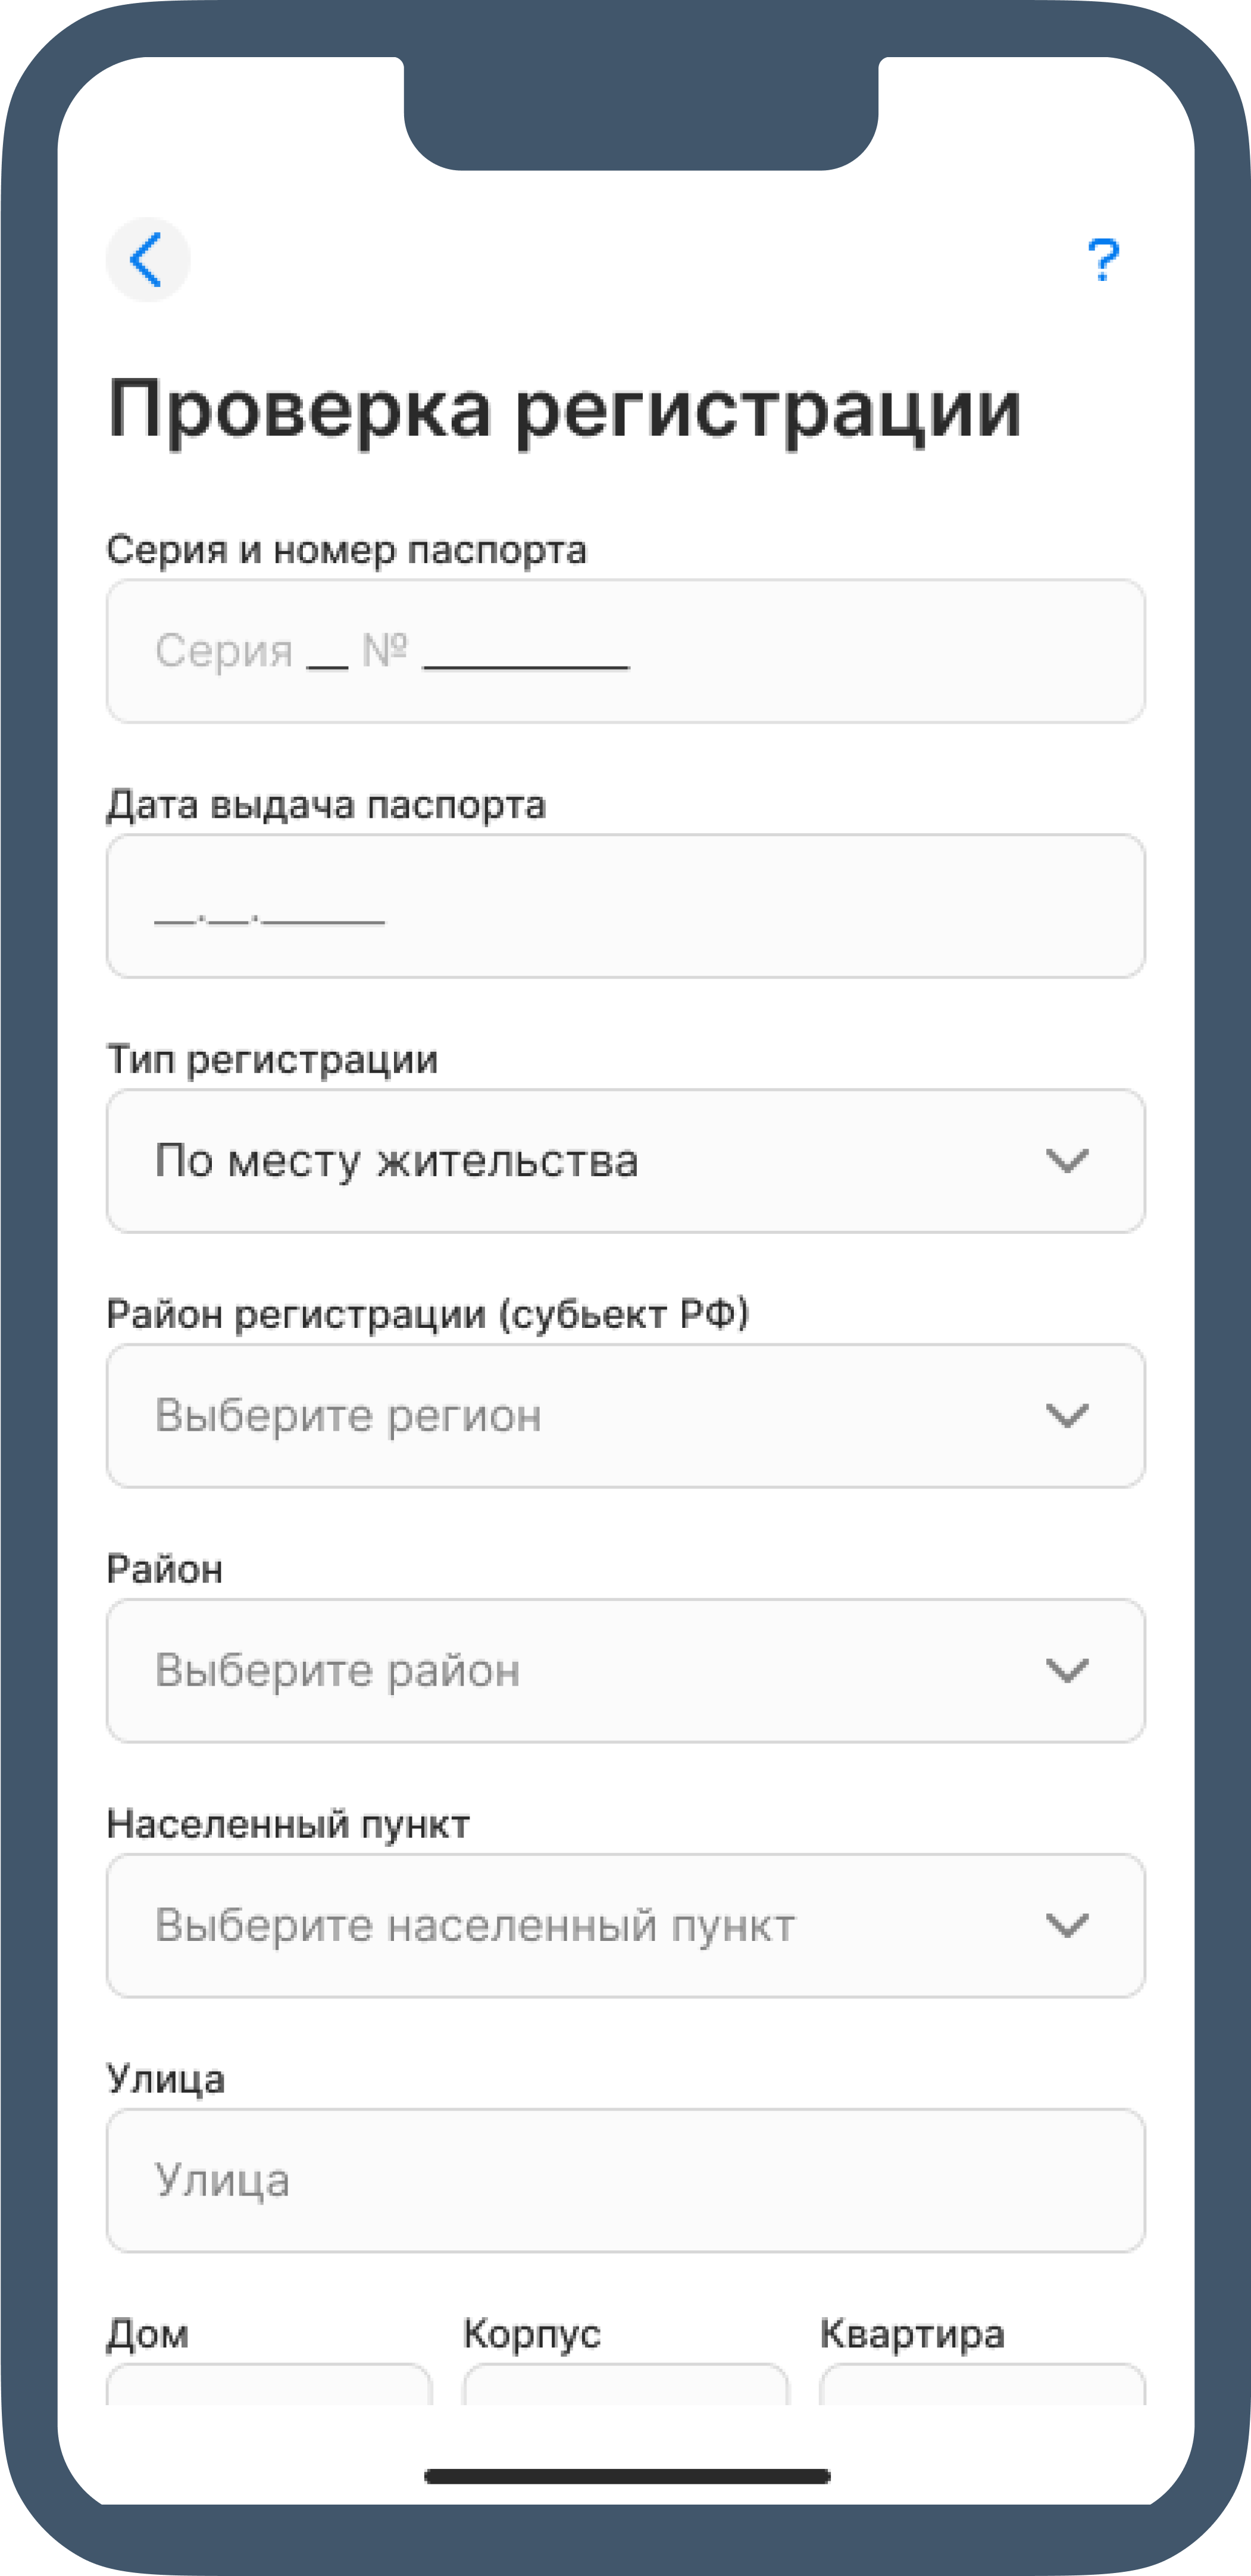Image resolution: width=1251 pixels, height=2576 pixels.
Task: Tap the chevron arrow in Тип регистрации field
Action: [x=1066, y=1161]
